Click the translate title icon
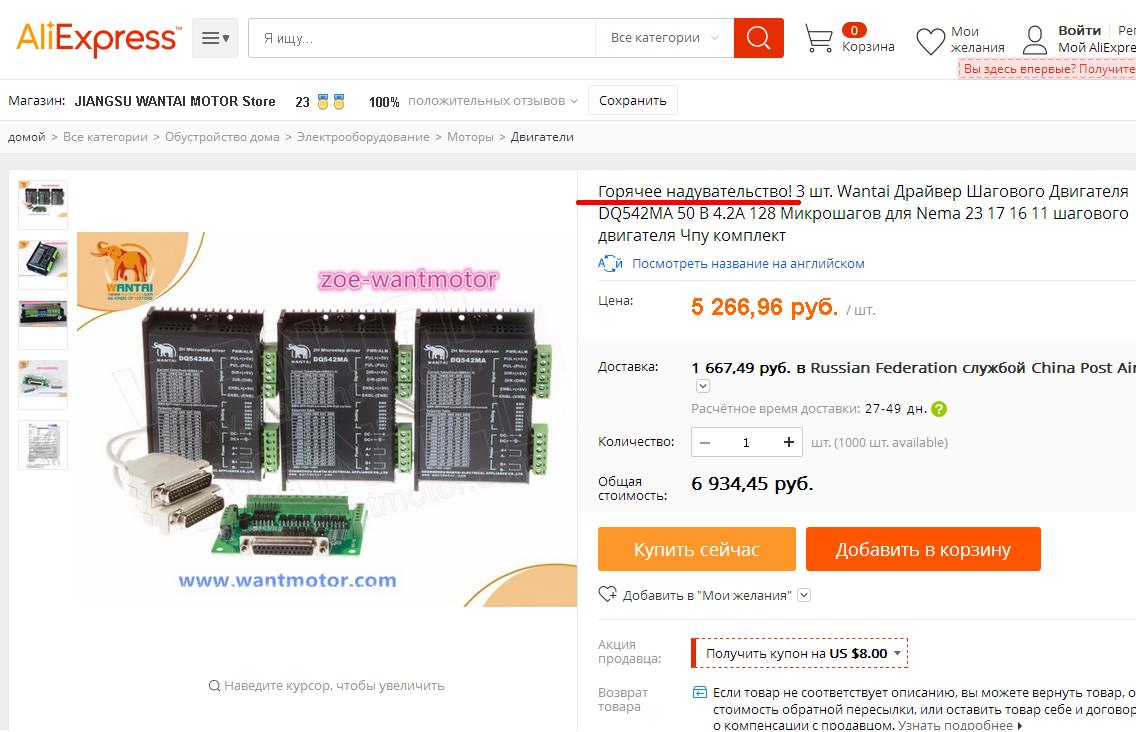This screenshot has width=1136, height=732. tap(610, 263)
